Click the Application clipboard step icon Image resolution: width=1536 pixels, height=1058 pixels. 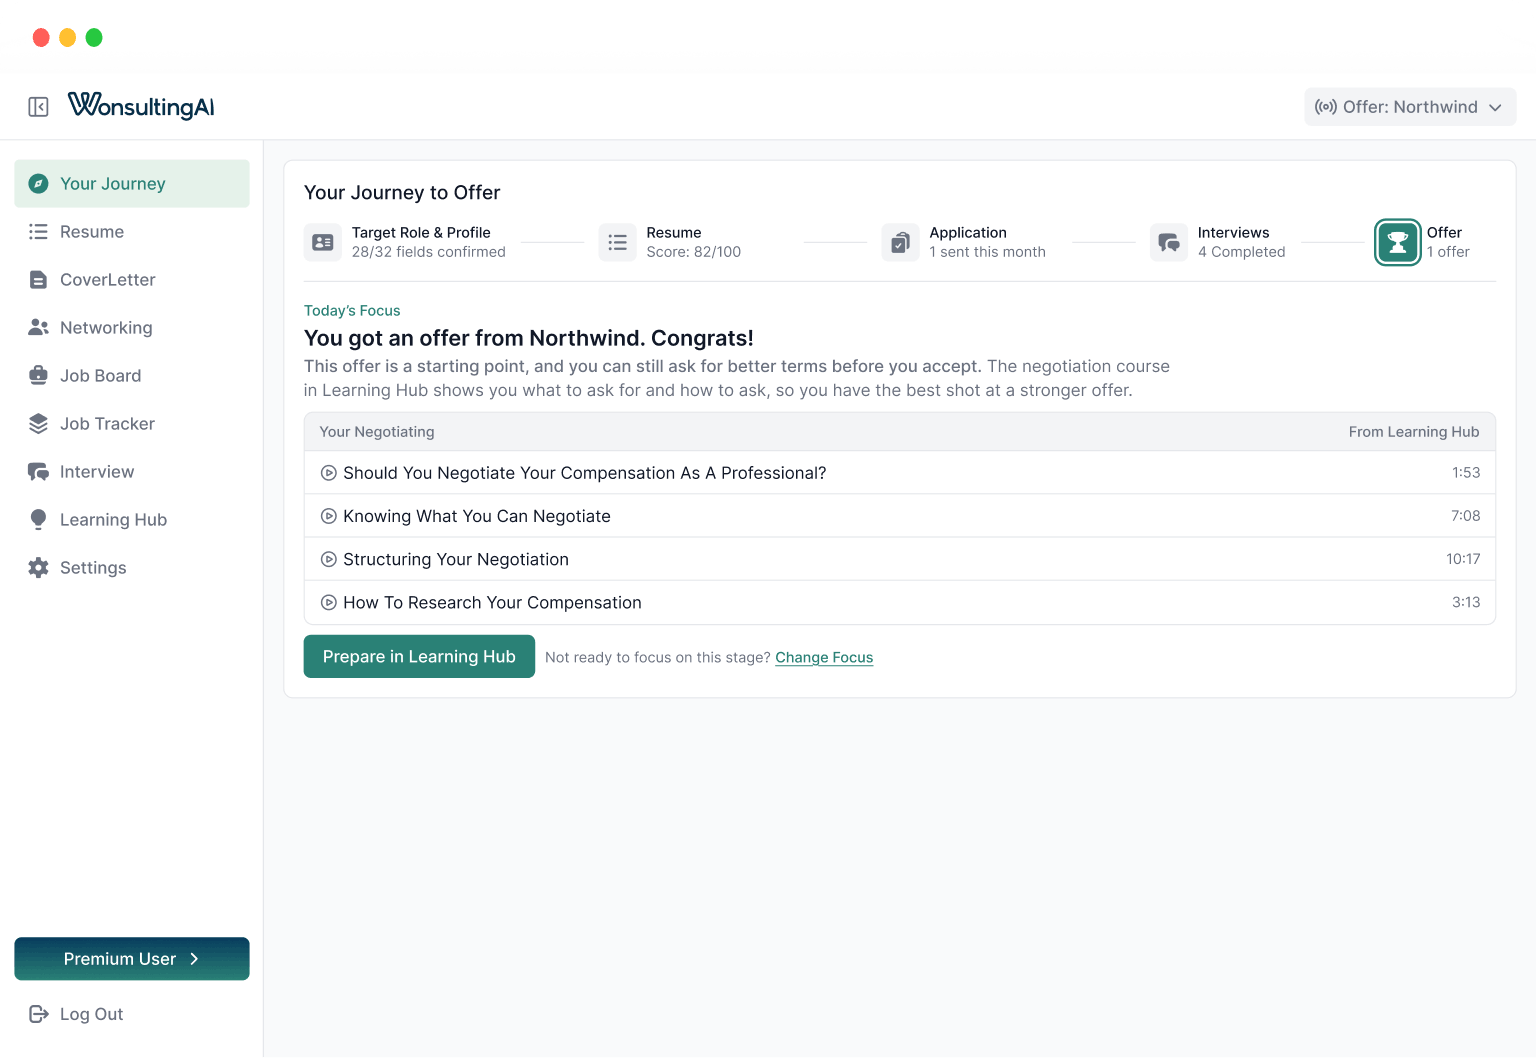pos(900,242)
